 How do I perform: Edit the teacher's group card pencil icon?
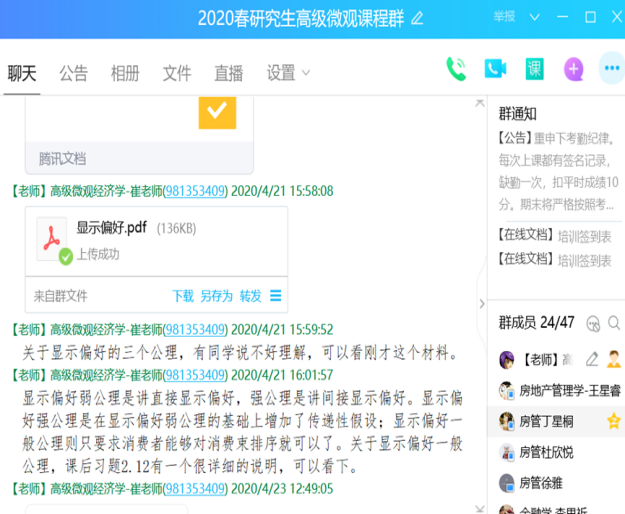592,360
